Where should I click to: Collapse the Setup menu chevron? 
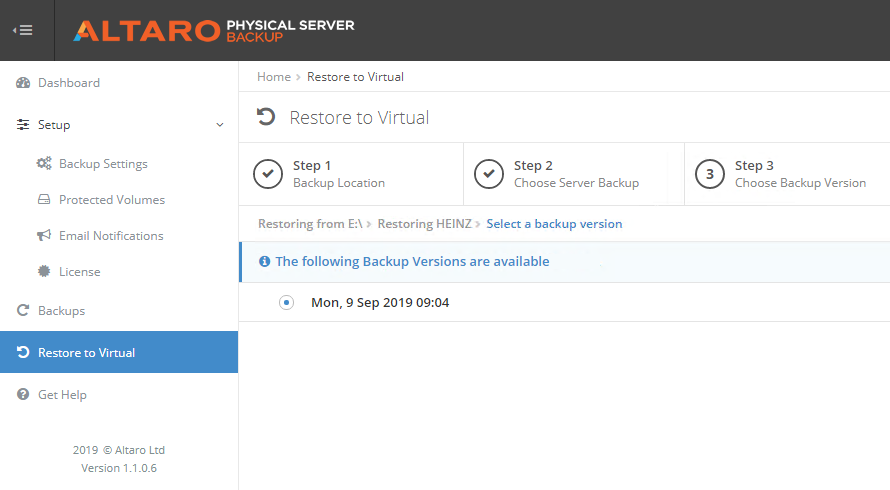pyautogui.click(x=220, y=125)
